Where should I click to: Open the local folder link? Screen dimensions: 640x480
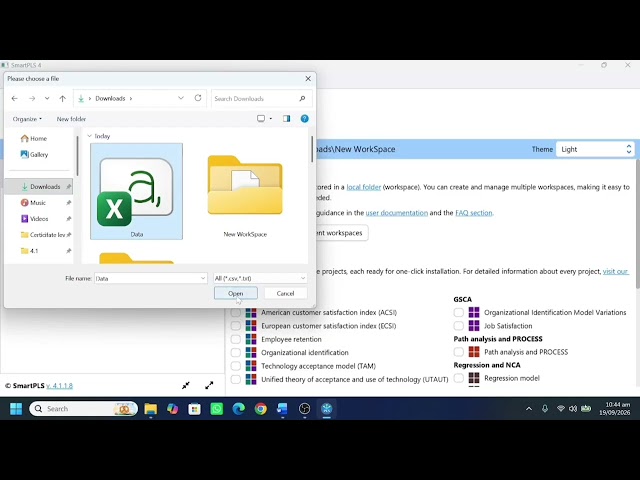364,187
